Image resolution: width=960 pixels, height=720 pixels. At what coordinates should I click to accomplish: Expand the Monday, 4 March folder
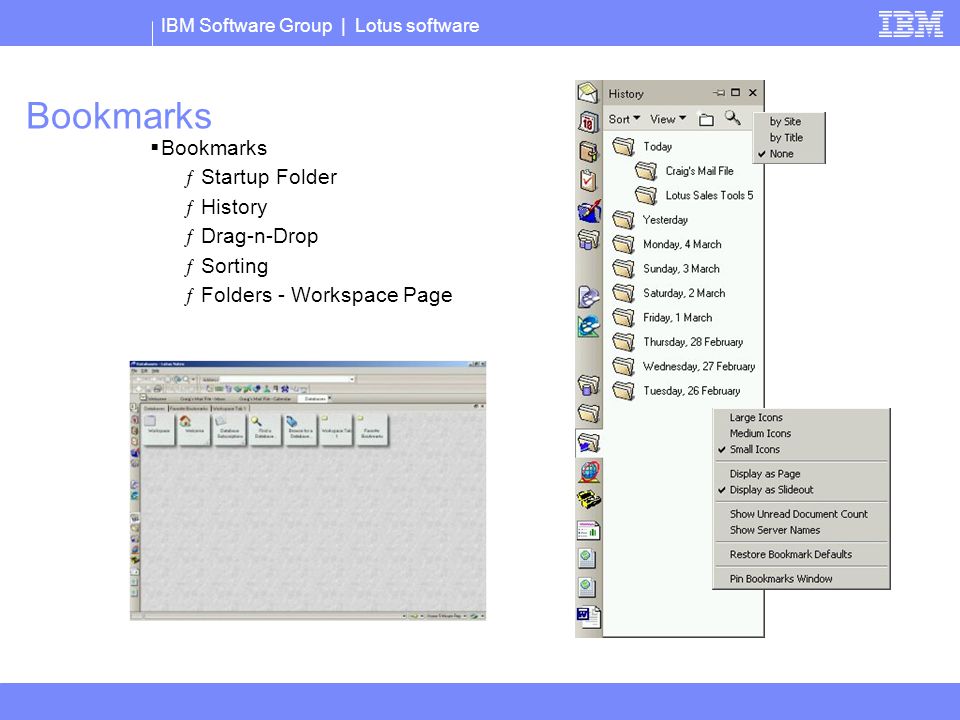click(667, 244)
